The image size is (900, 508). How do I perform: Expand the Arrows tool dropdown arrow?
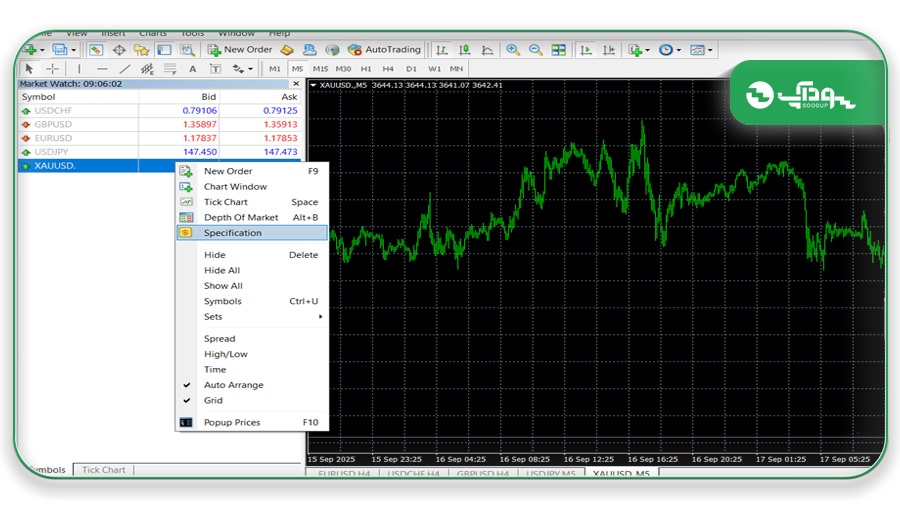click(x=250, y=69)
